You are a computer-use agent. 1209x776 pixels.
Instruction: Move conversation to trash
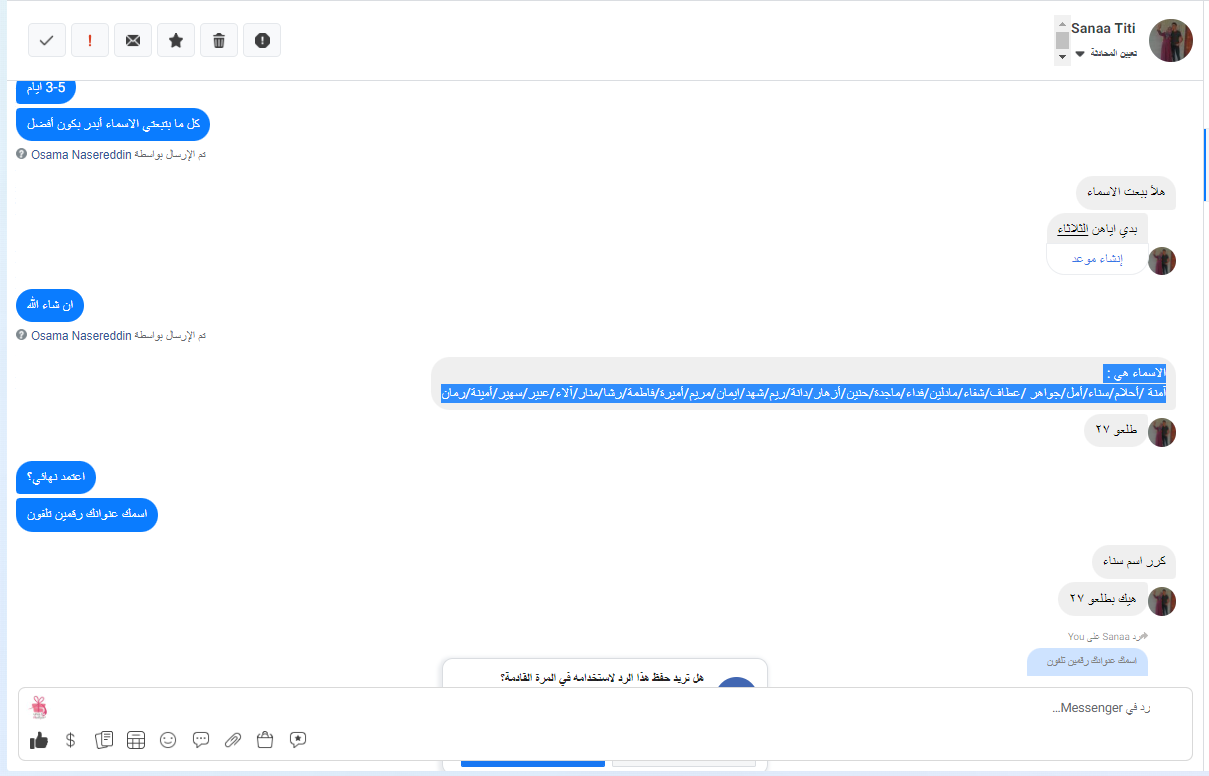point(219,40)
